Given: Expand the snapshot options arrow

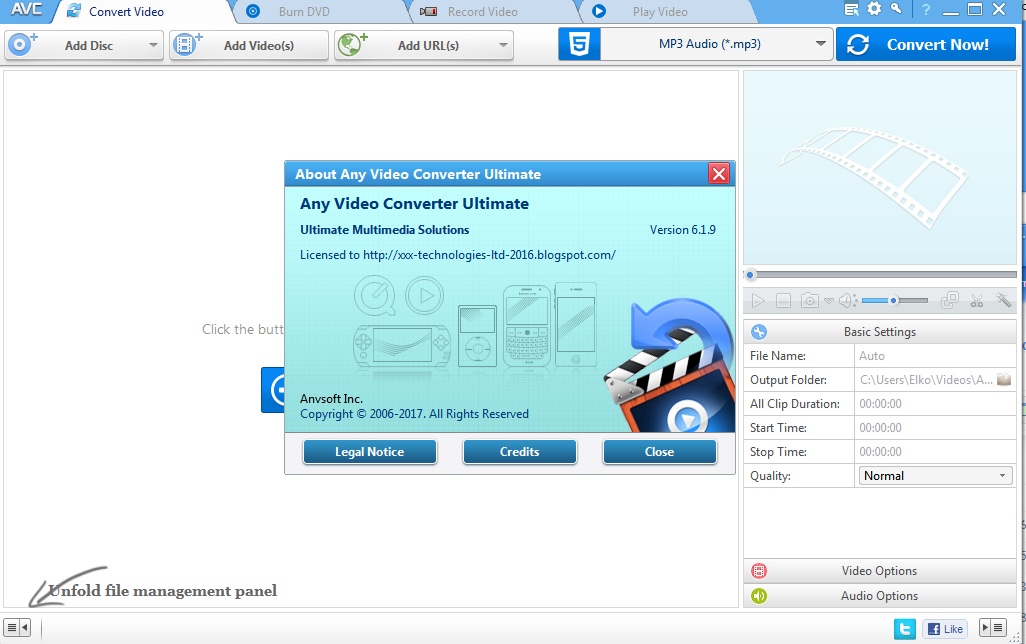Looking at the screenshot, I should pos(828,301).
